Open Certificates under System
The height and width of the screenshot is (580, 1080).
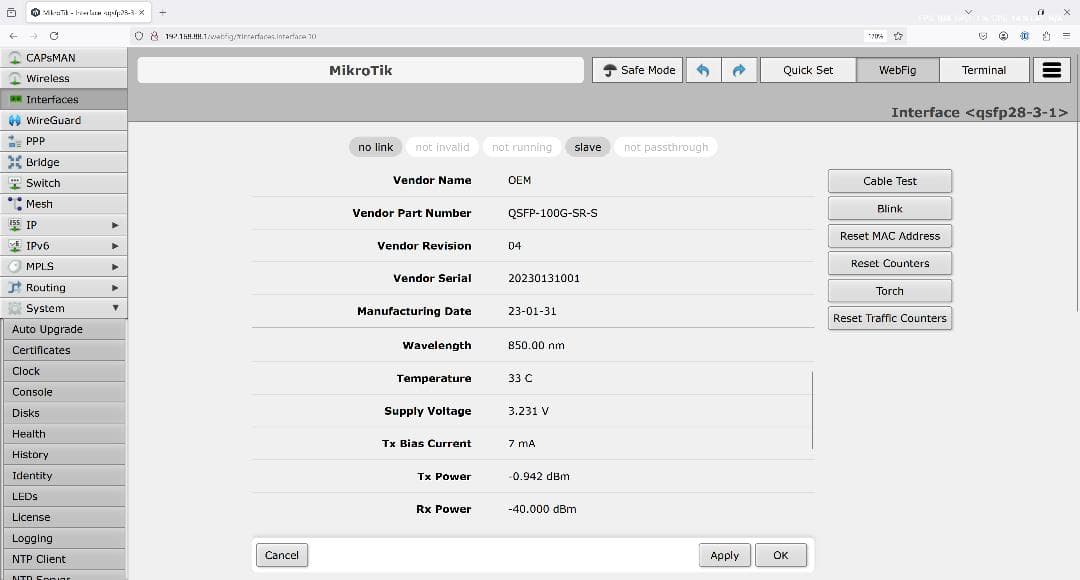tap(65, 350)
